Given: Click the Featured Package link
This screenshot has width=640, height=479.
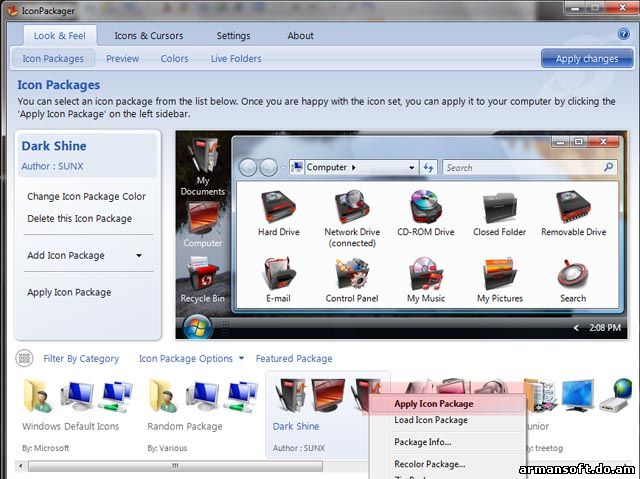Looking at the screenshot, I should (x=294, y=358).
